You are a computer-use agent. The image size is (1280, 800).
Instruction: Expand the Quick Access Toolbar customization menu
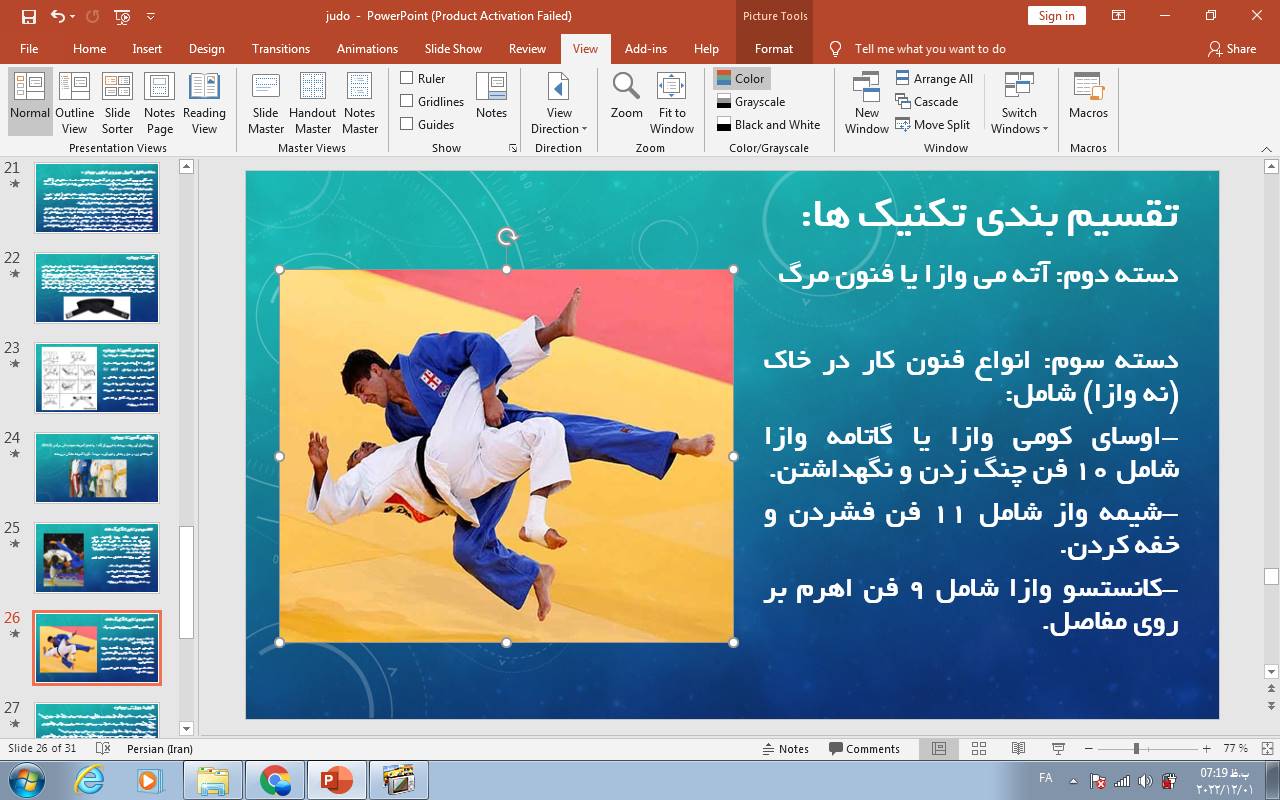(x=151, y=17)
